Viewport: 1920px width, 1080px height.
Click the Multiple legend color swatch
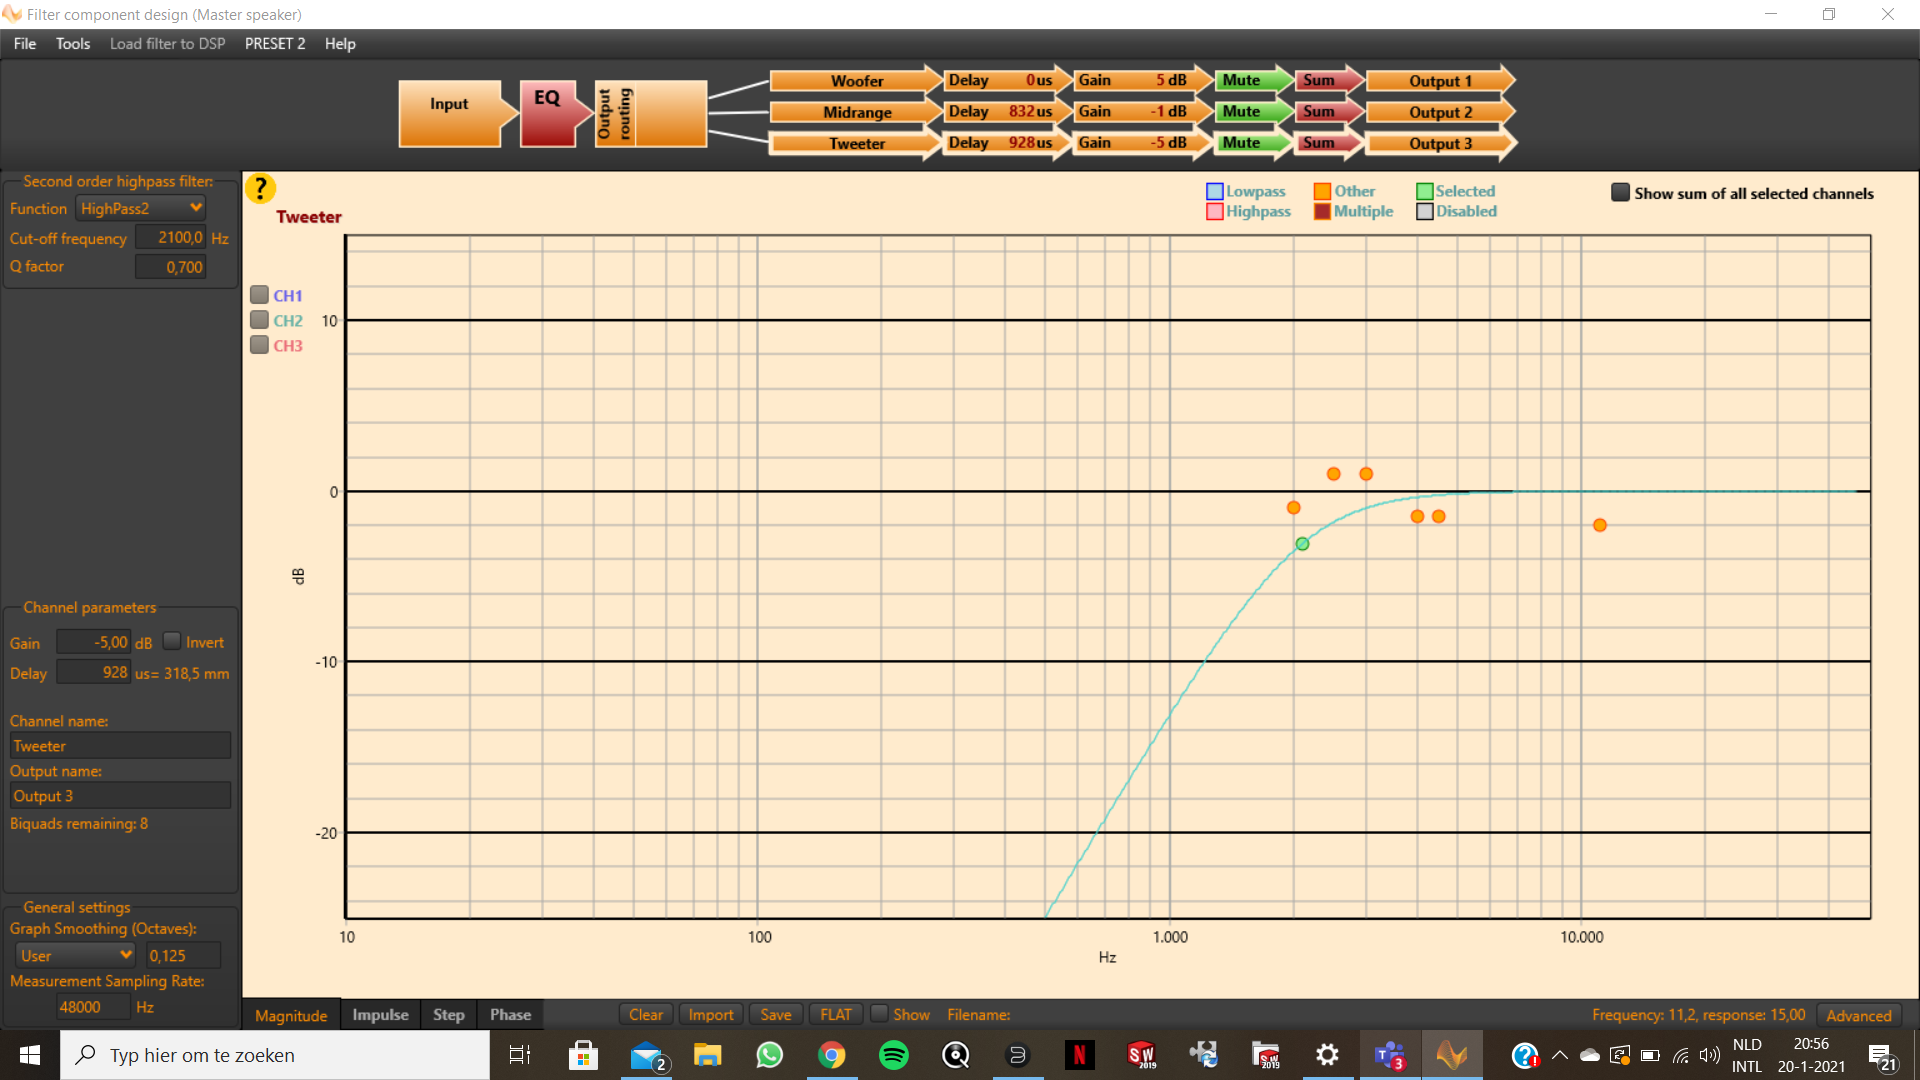(x=1322, y=211)
